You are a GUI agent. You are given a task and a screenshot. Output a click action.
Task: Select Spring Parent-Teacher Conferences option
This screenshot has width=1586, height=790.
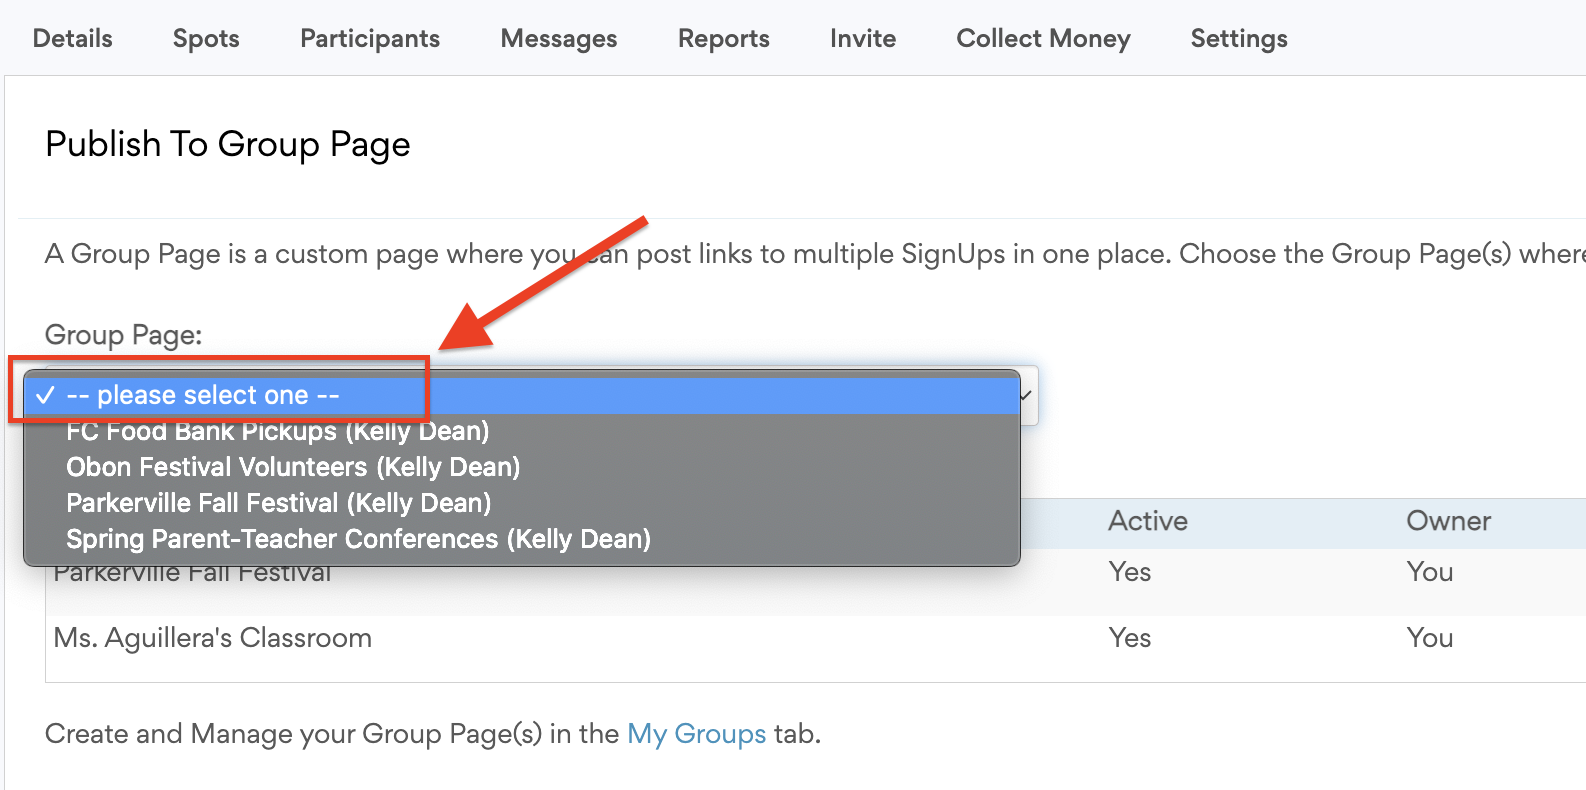click(358, 539)
